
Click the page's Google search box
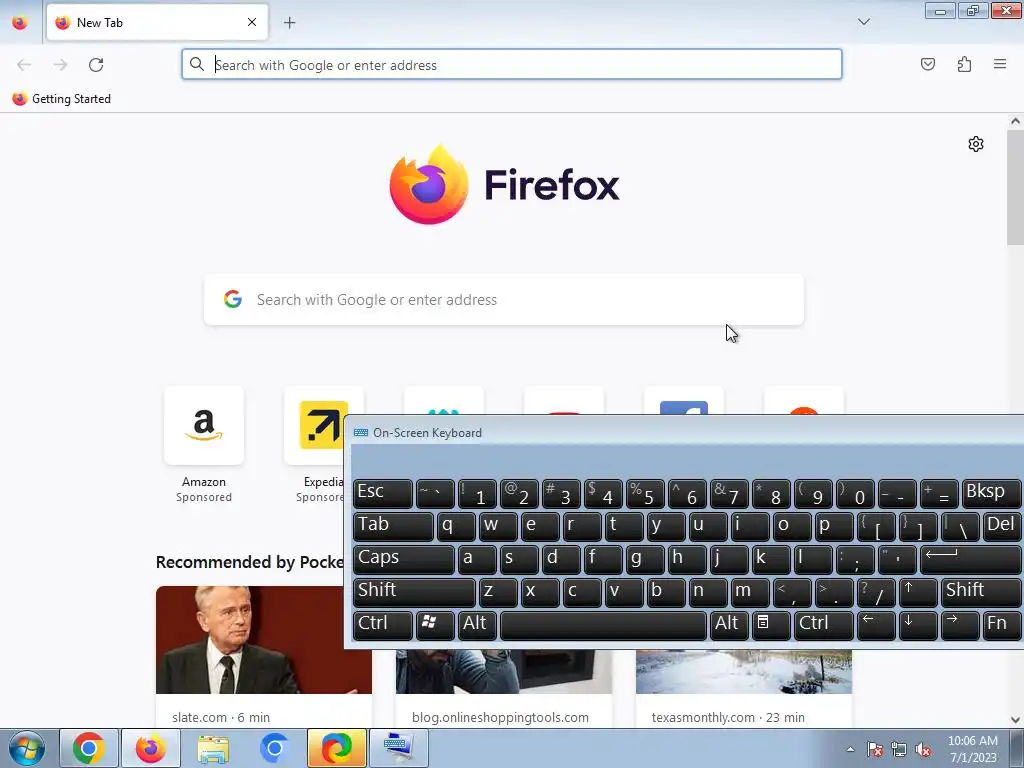pos(504,300)
